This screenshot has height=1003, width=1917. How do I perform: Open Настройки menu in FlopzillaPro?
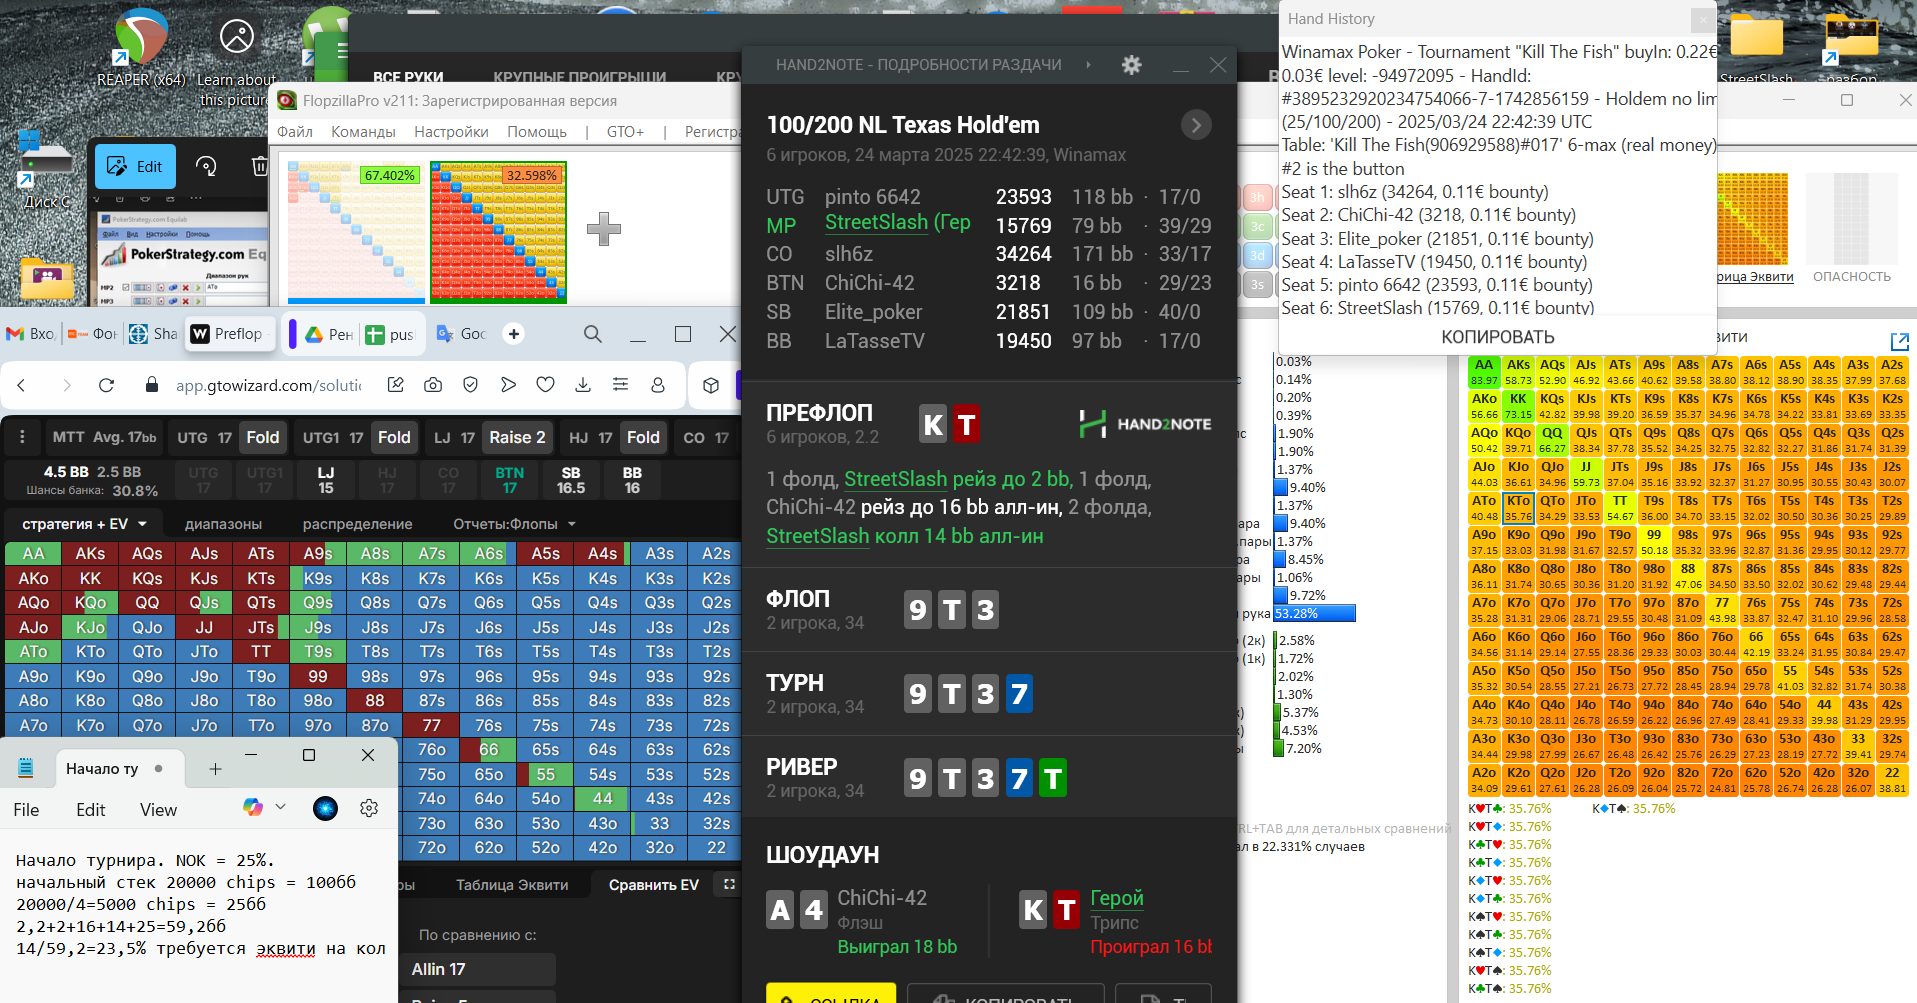[x=451, y=132]
